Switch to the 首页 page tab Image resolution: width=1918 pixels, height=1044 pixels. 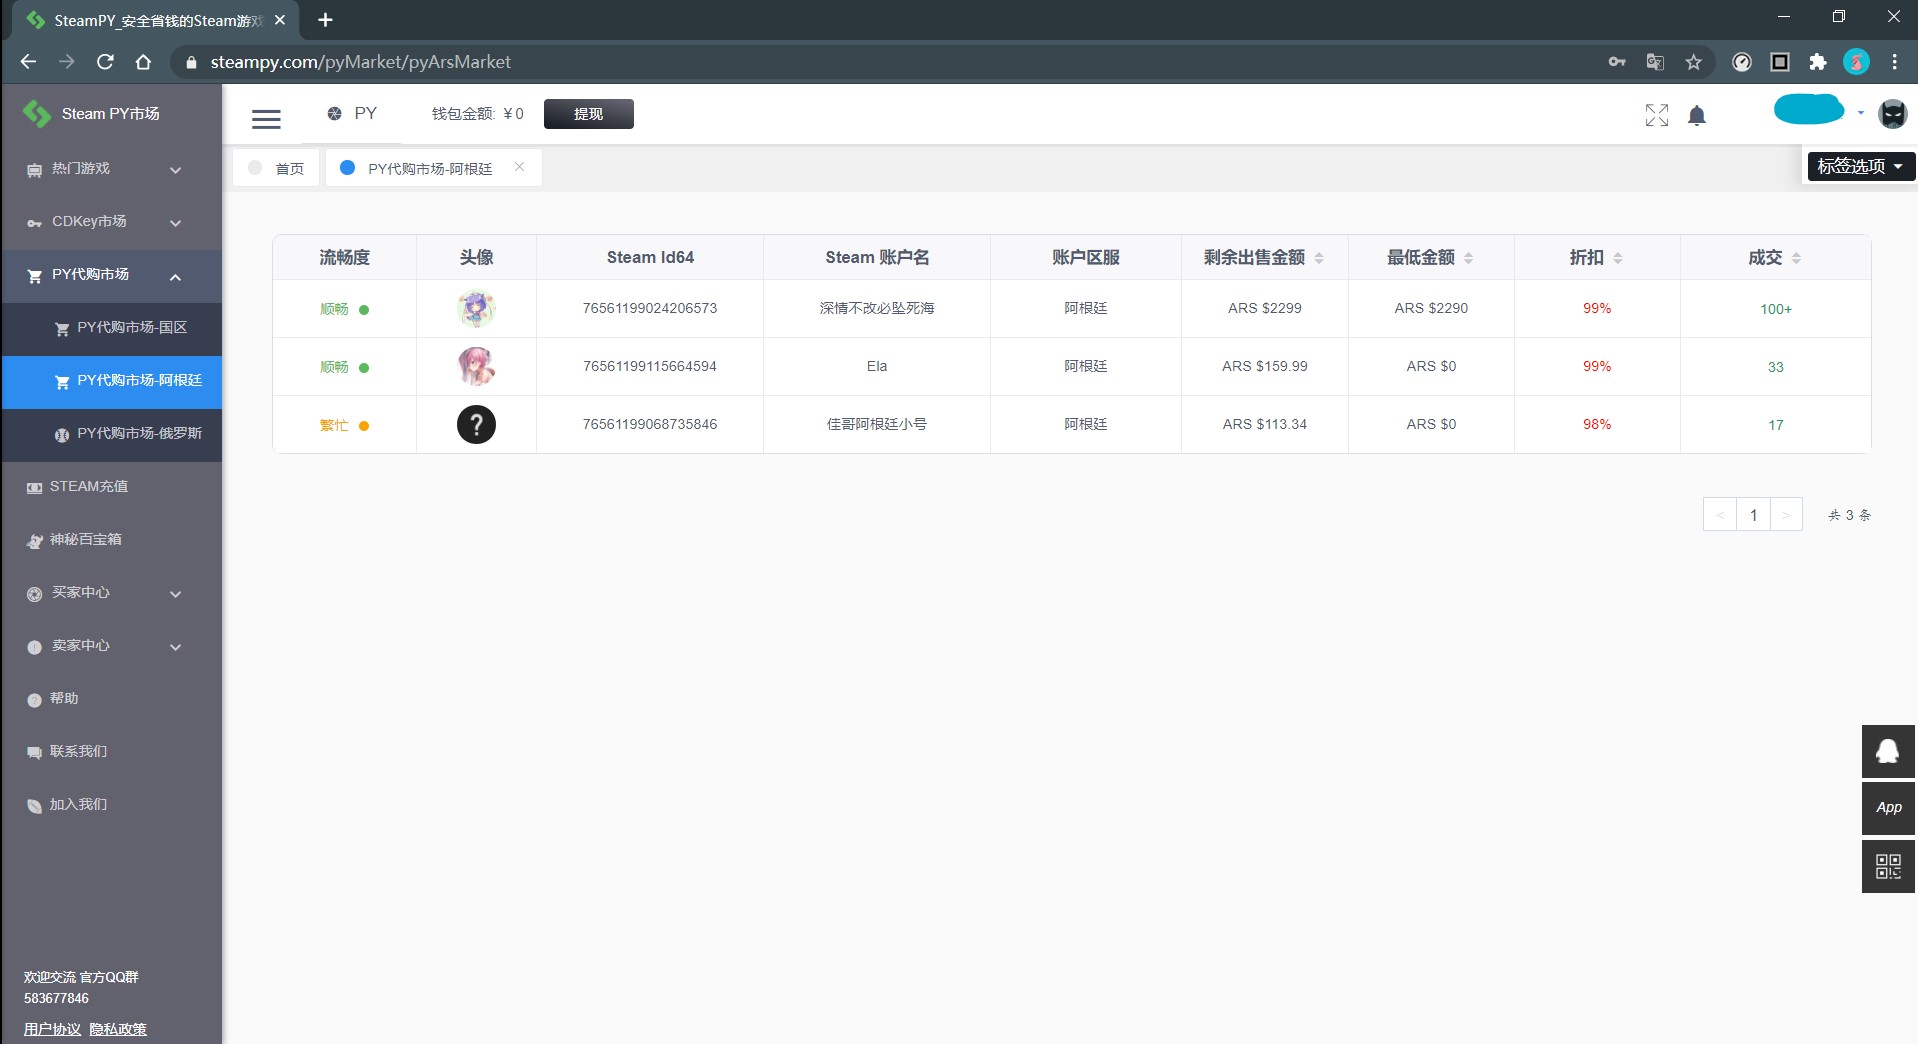point(276,168)
